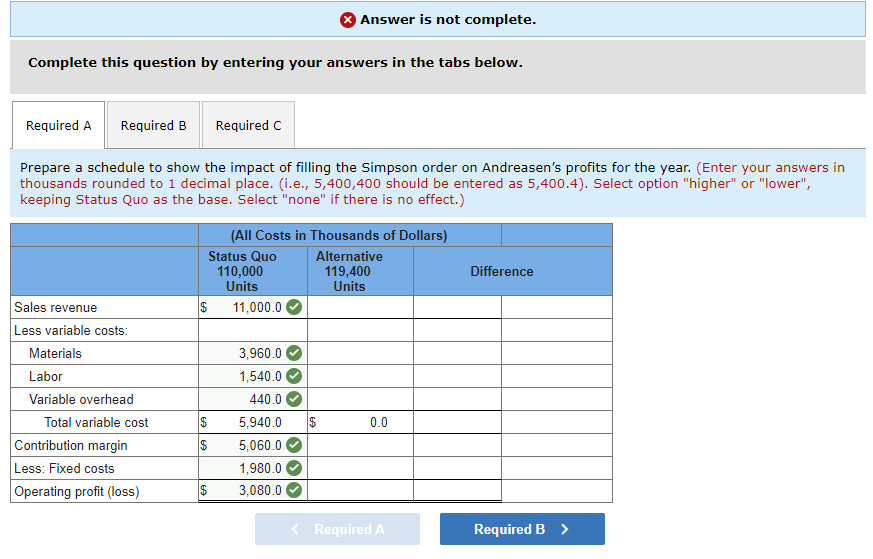Viewport: 873px width, 559px height.
Task: Click green checkmark next to Materials 3,960.0
Action: (294, 353)
